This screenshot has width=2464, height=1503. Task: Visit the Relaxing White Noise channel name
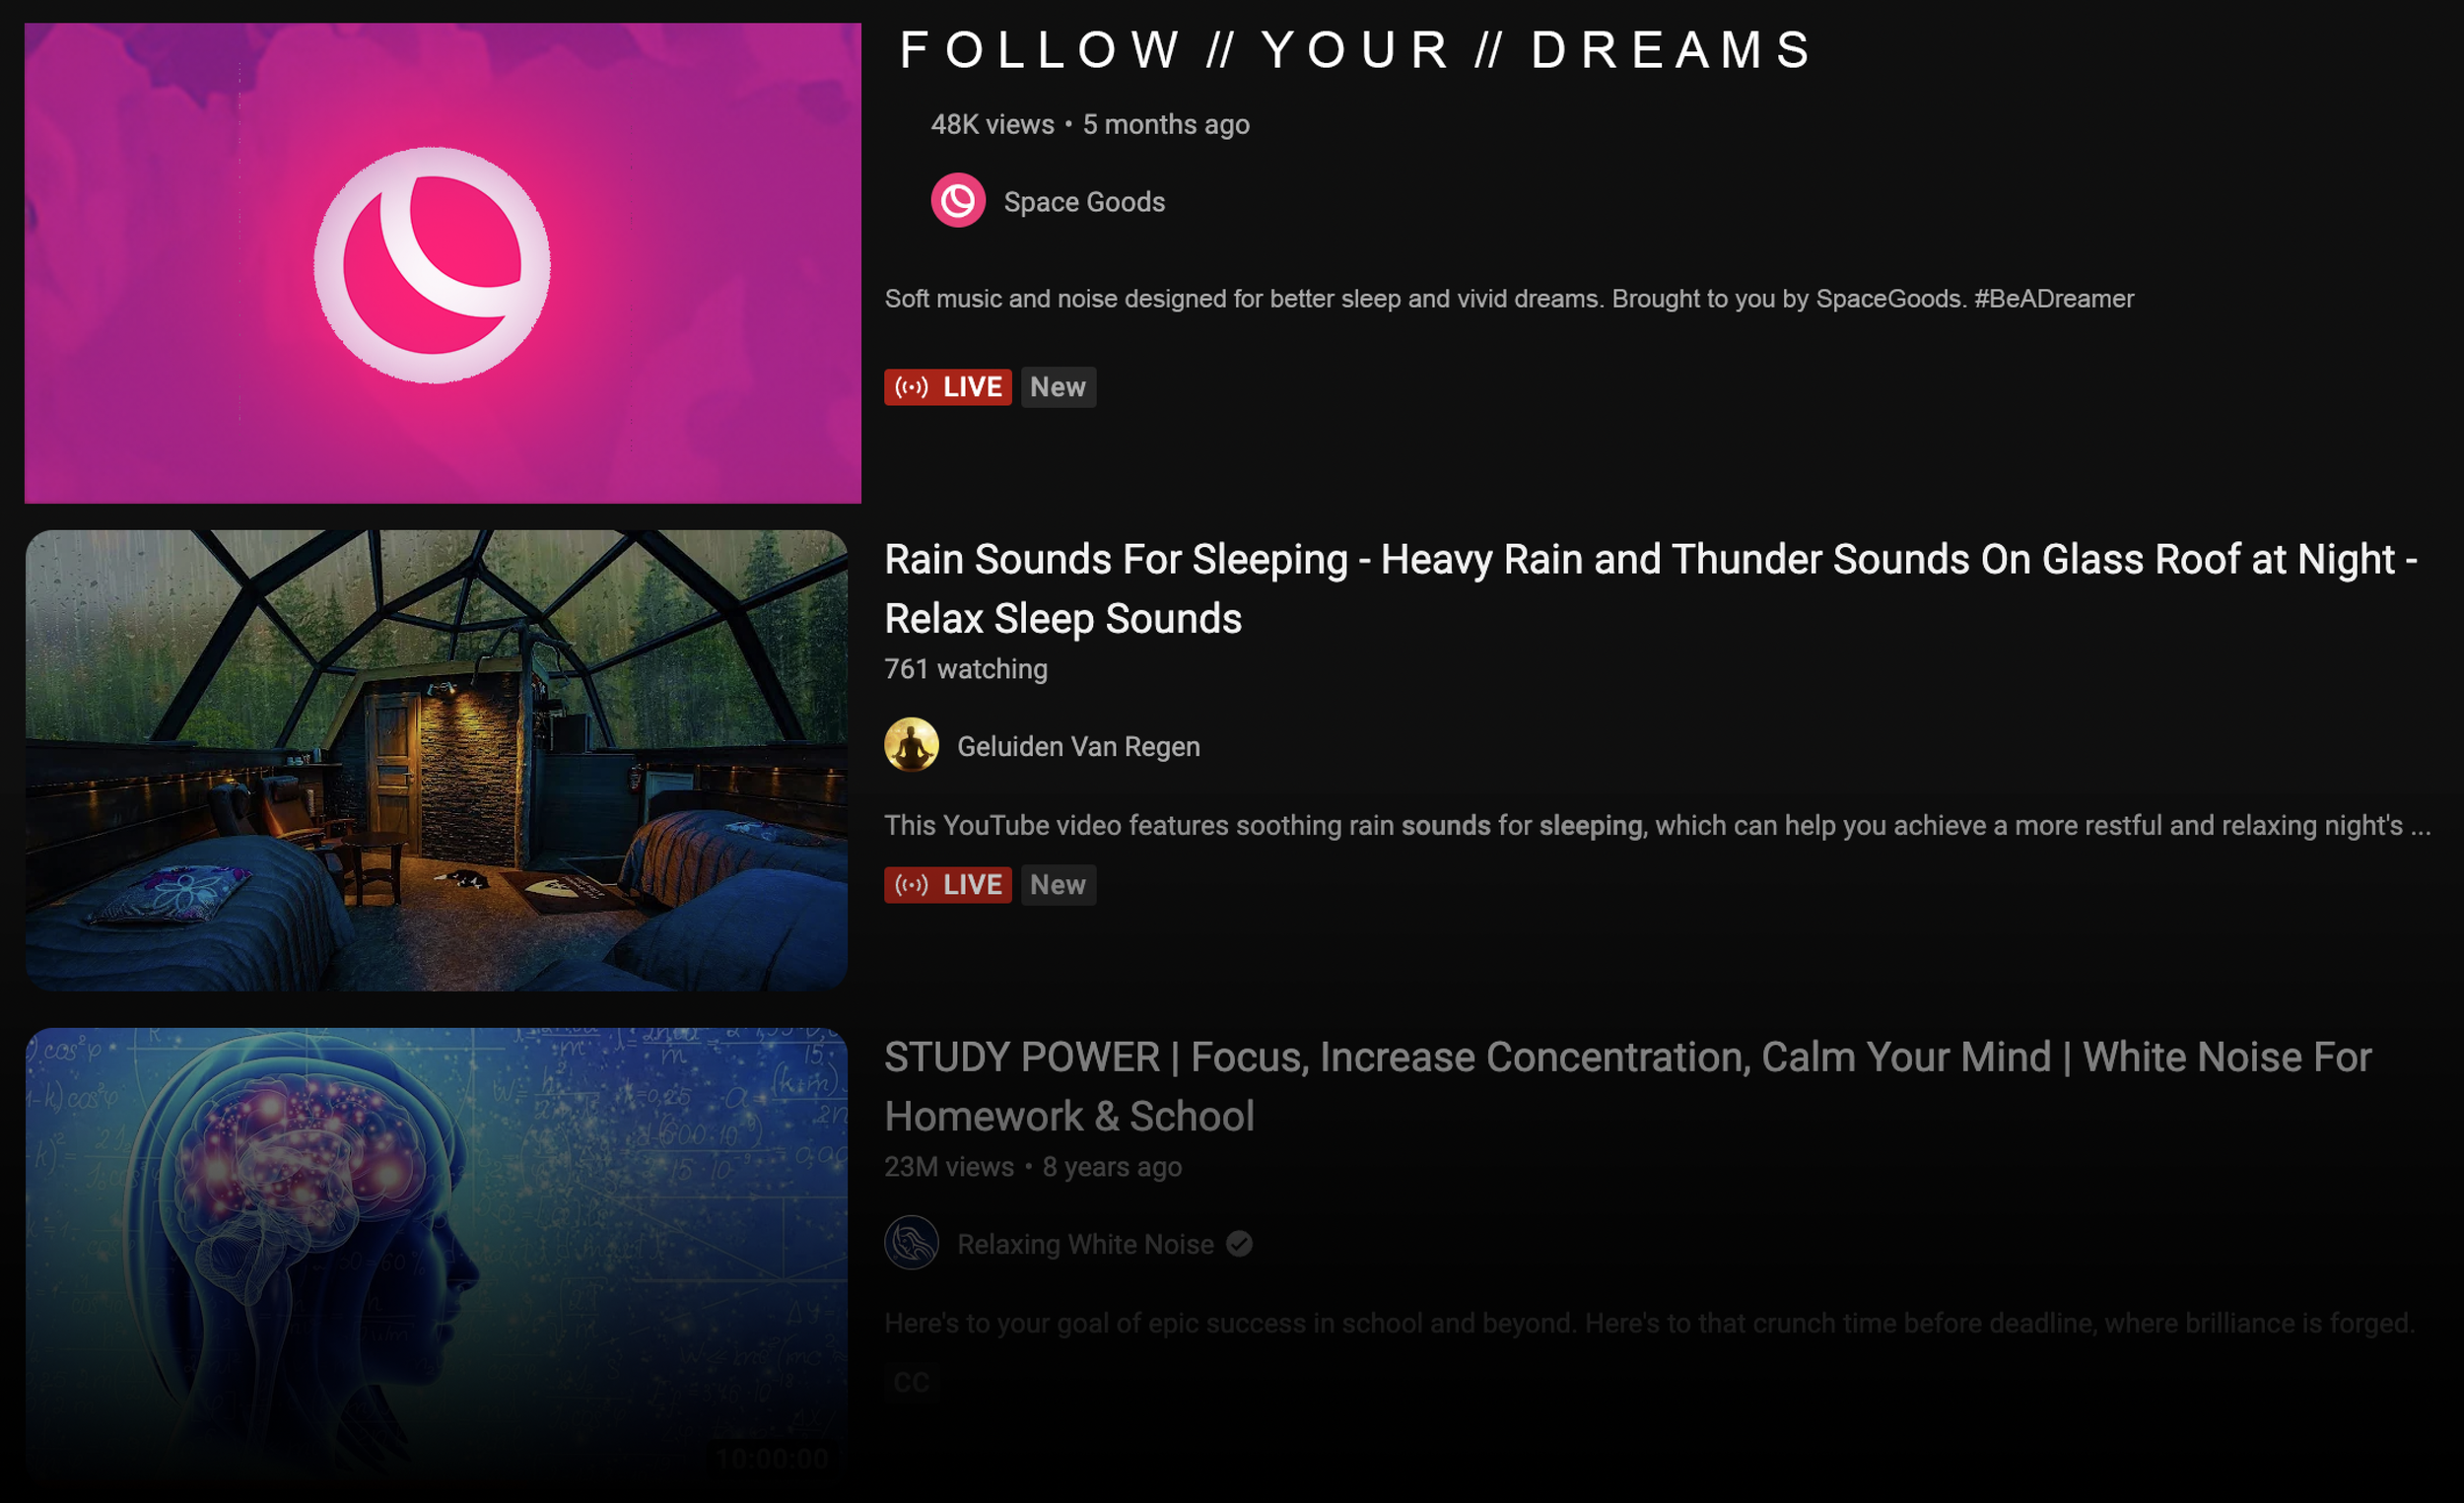[x=1085, y=1244]
